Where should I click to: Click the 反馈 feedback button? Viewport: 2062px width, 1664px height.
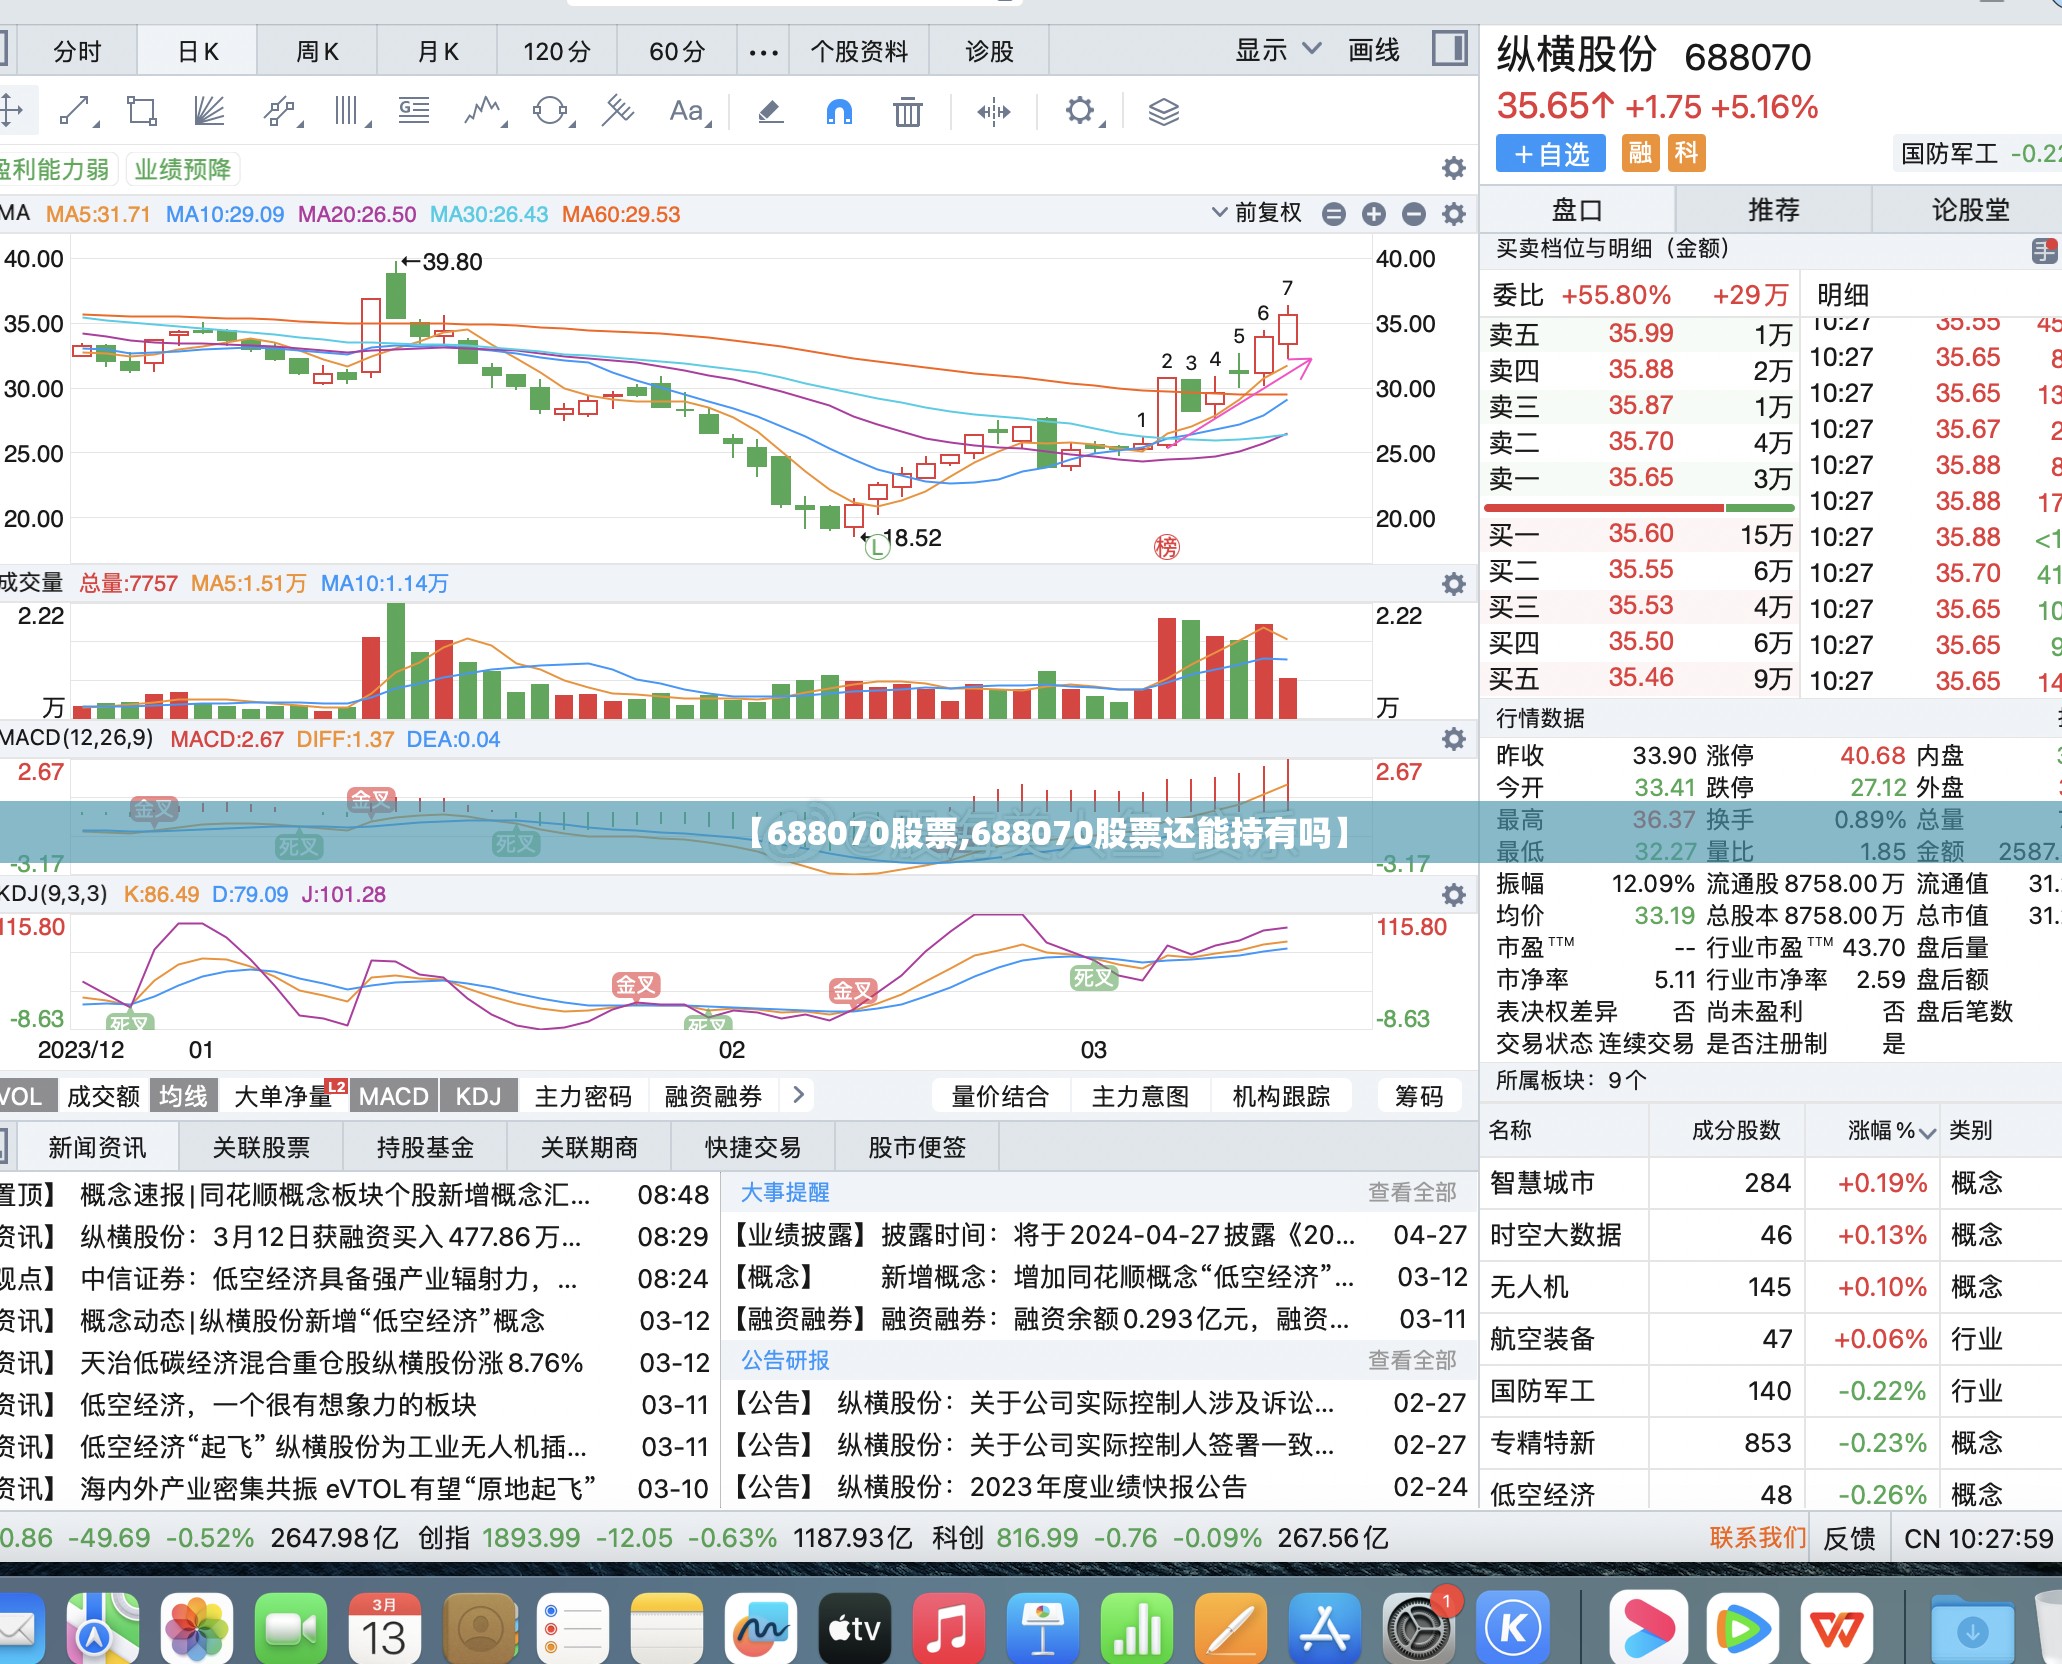tap(1849, 1538)
